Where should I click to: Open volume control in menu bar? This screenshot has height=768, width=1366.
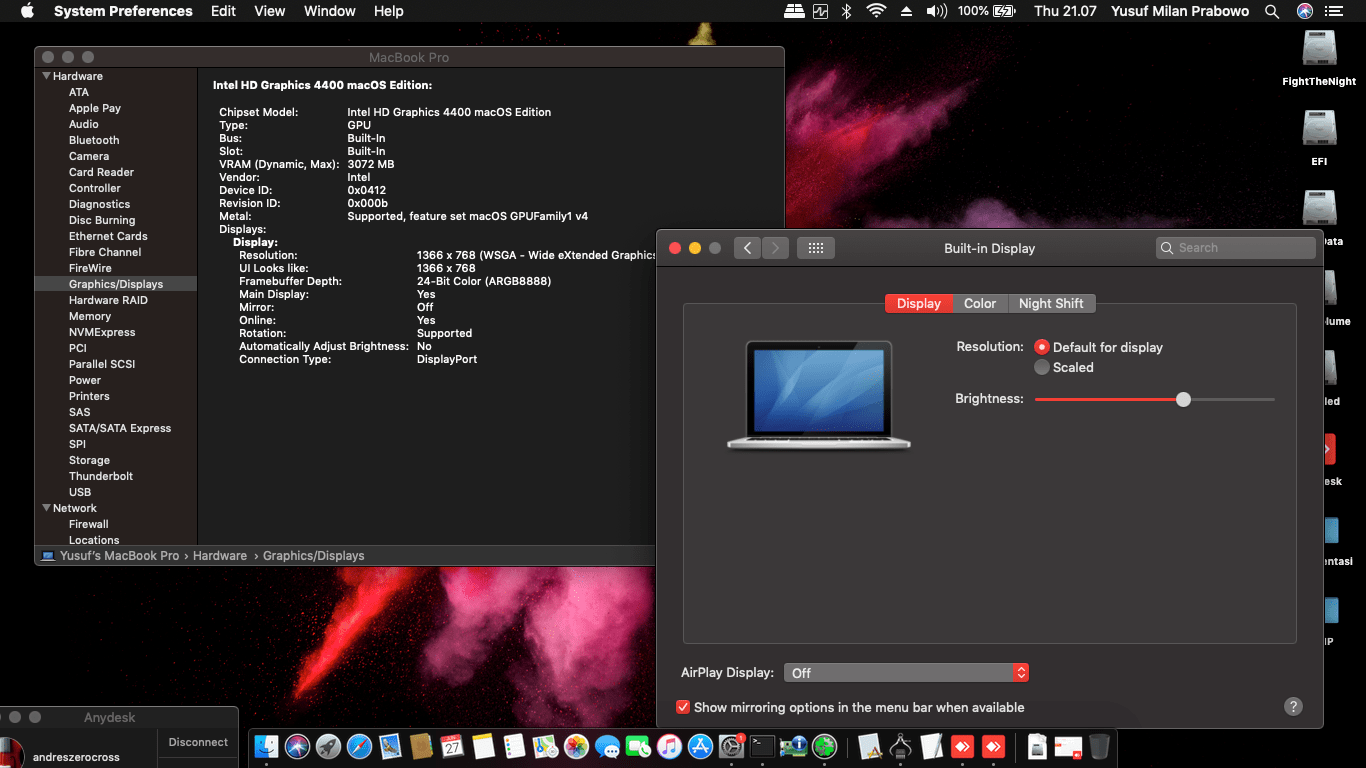pyautogui.click(x=936, y=11)
